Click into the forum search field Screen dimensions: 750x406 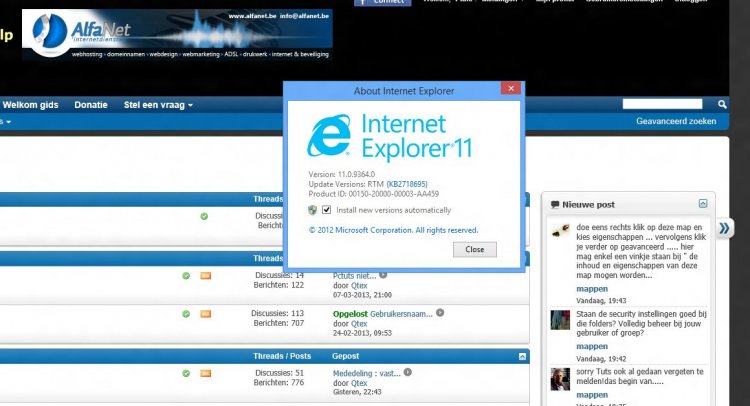click(x=661, y=104)
